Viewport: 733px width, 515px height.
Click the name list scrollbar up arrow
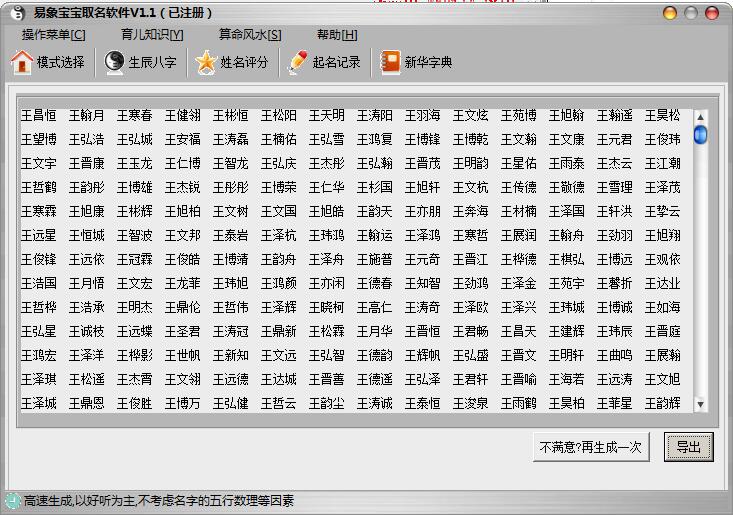(x=700, y=116)
